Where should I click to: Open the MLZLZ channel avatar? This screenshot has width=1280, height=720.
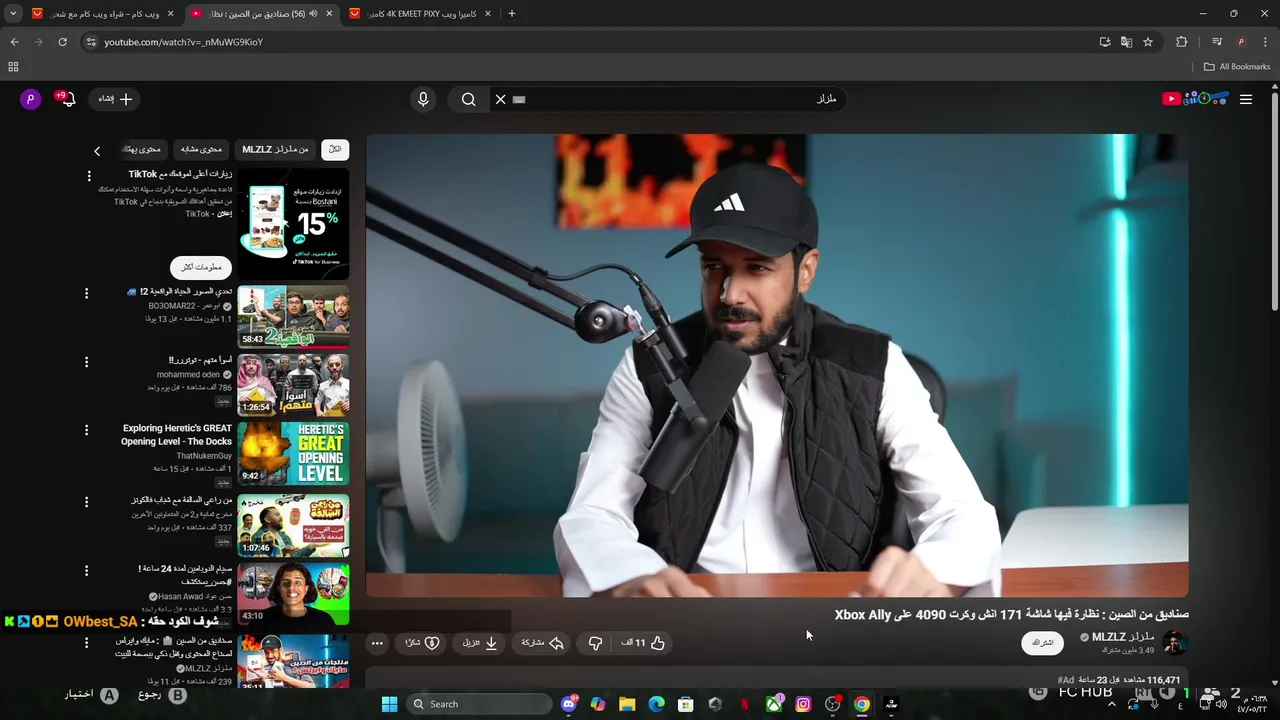tap(1175, 642)
